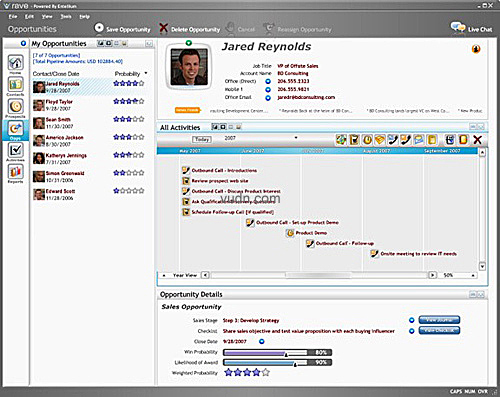Click the Delete Opportunity icon

[163, 28]
